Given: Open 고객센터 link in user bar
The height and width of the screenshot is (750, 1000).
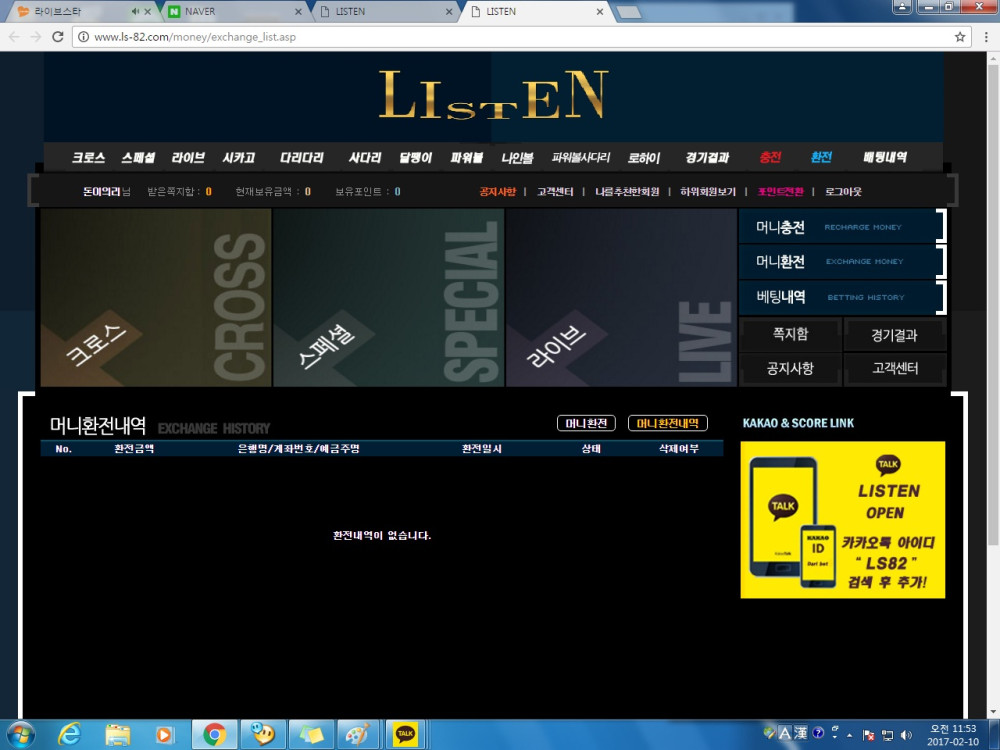Looking at the screenshot, I should (555, 191).
